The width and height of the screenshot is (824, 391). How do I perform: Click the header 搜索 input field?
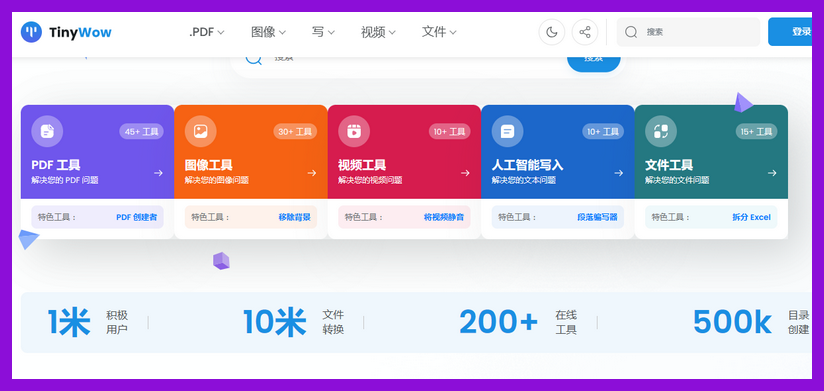pos(688,32)
